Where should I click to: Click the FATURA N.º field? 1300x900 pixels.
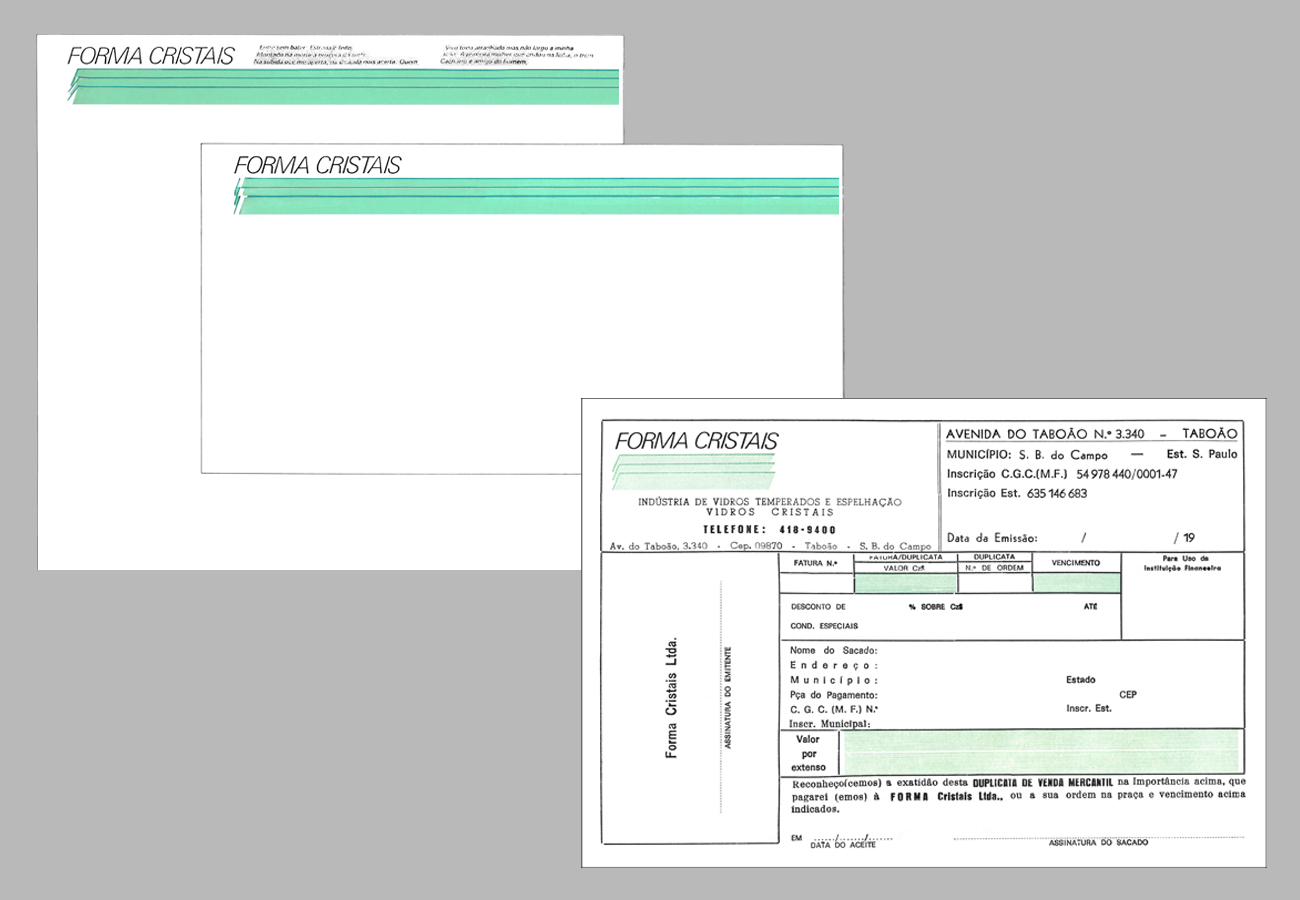(x=815, y=583)
